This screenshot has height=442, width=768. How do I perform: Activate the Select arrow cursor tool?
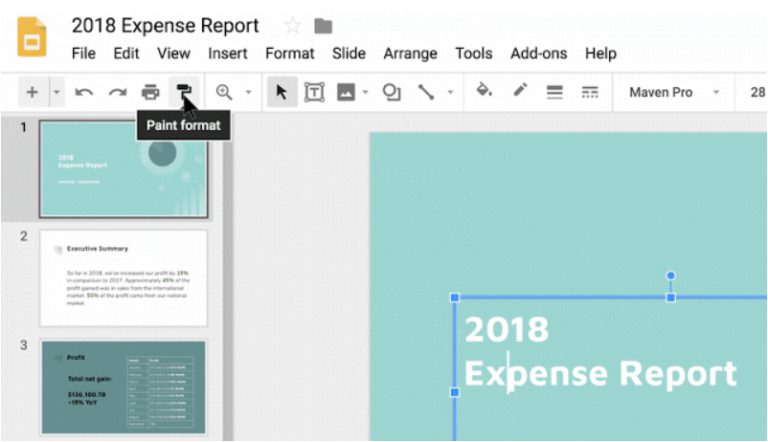[x=282, y=92]
